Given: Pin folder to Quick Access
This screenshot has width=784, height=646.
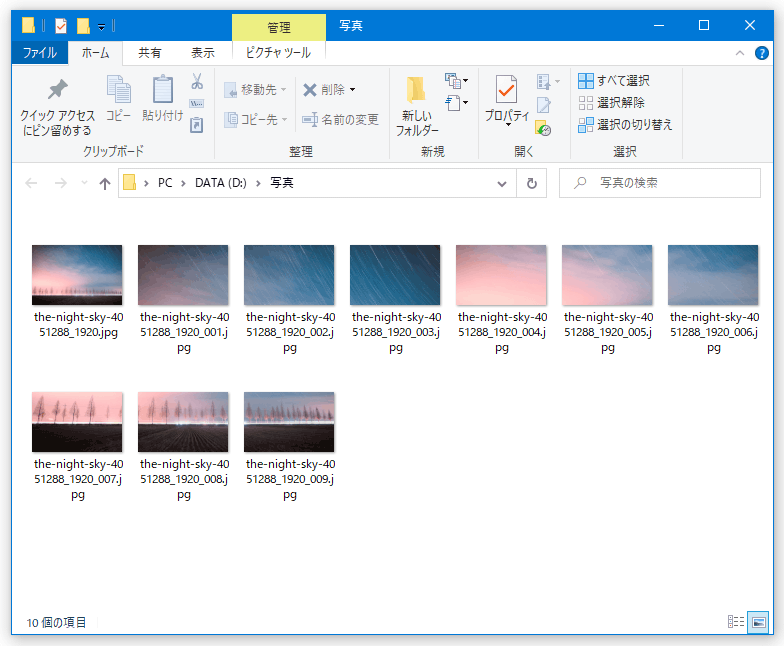Looking at the screenshot, I should (x=58, y=108).
